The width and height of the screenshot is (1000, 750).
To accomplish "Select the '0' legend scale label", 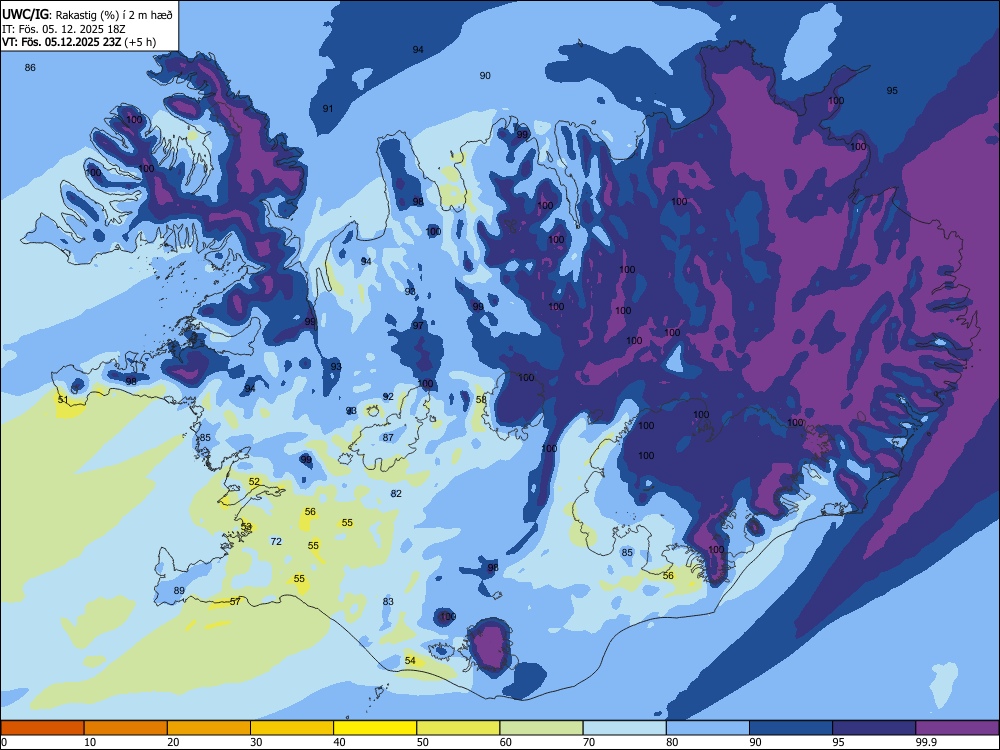I will pyautogui.click(x=4, y=742).
